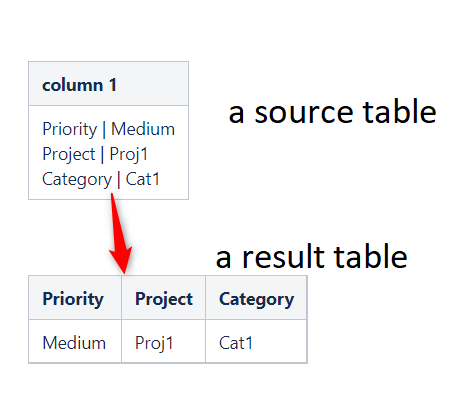
Task: Click the red arrowhead tip
Action: (124, 271)
